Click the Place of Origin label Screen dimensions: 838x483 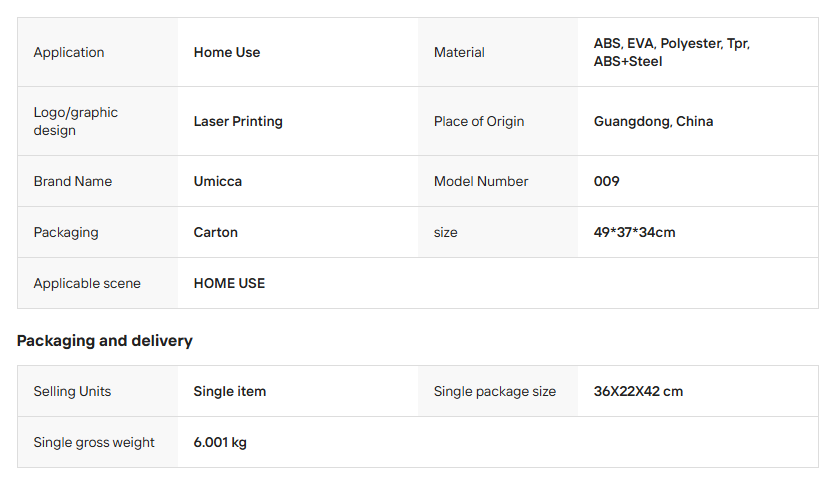click(x=479, y=121)
